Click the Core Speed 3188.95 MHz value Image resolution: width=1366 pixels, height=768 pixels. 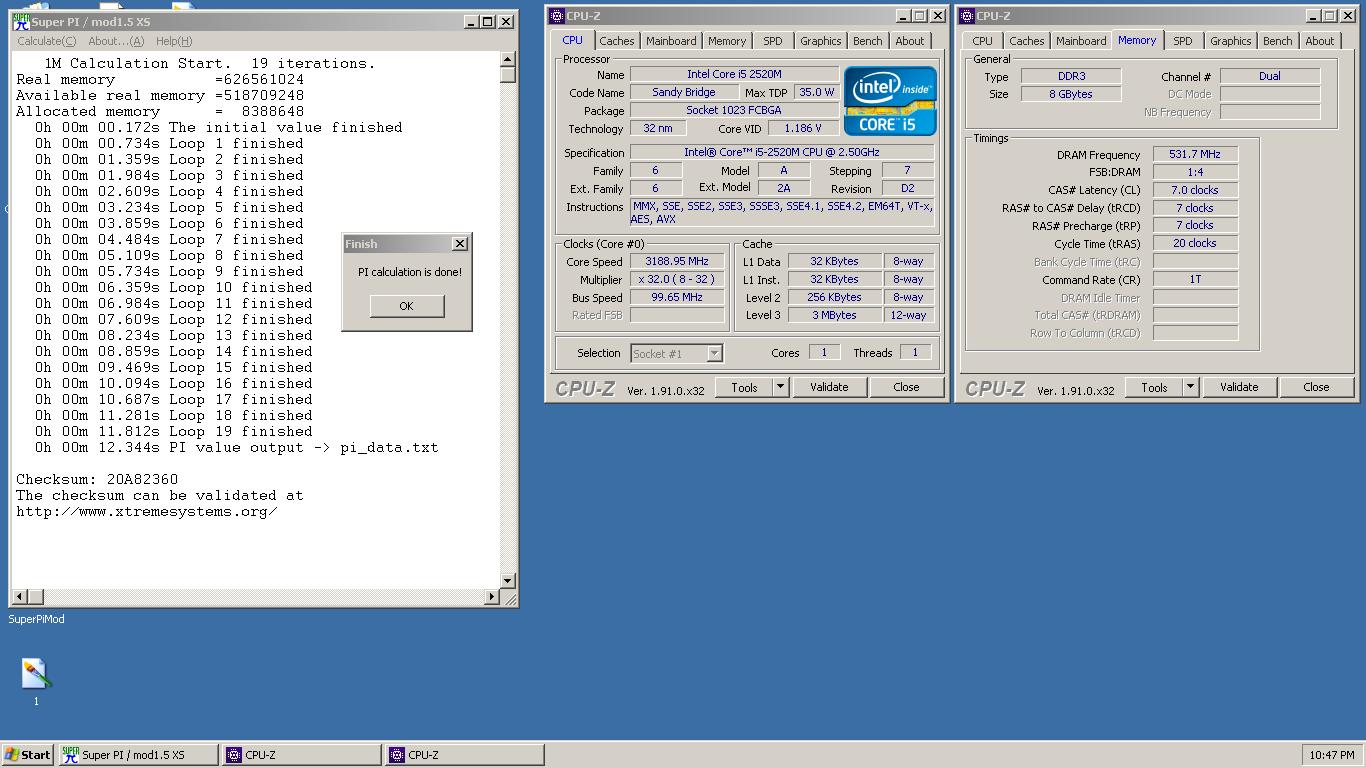point(677,262)
